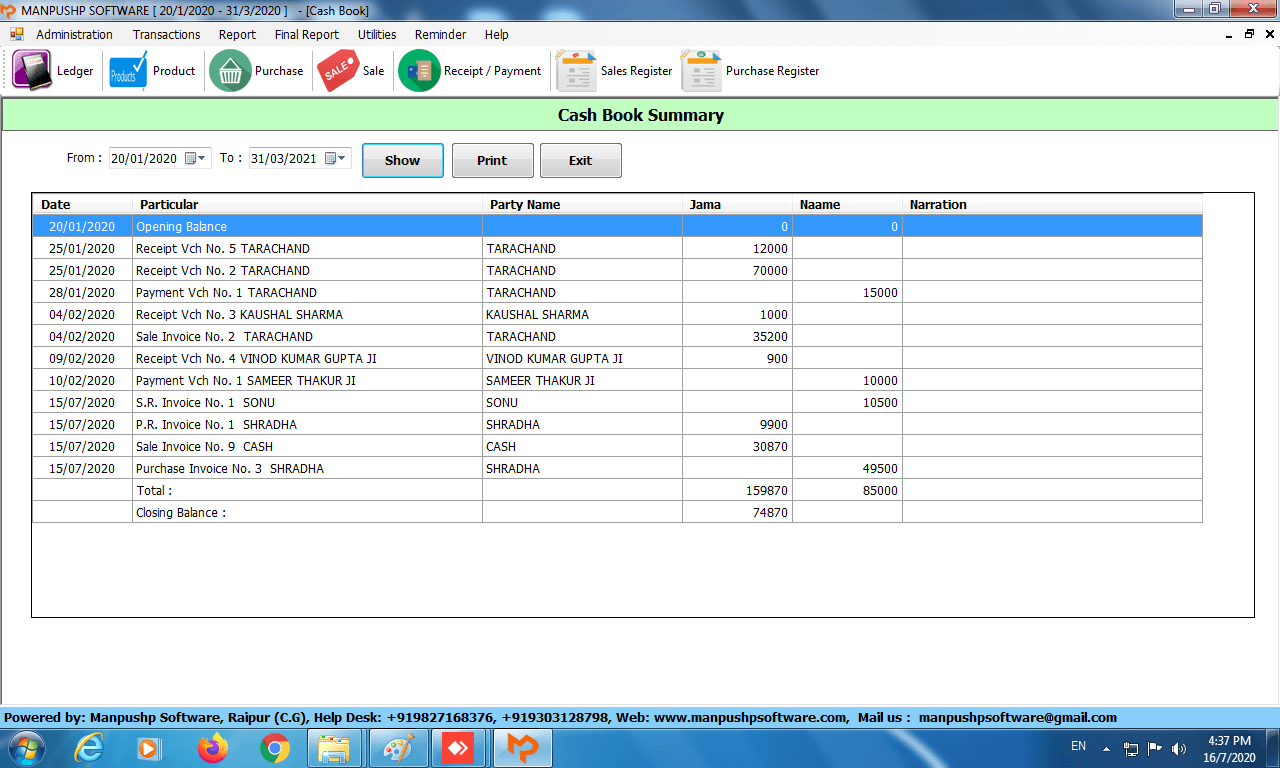Launch Internet Explorer from taskbar
Viewport: 1280px width, 768px height.
tap(90, 747)
